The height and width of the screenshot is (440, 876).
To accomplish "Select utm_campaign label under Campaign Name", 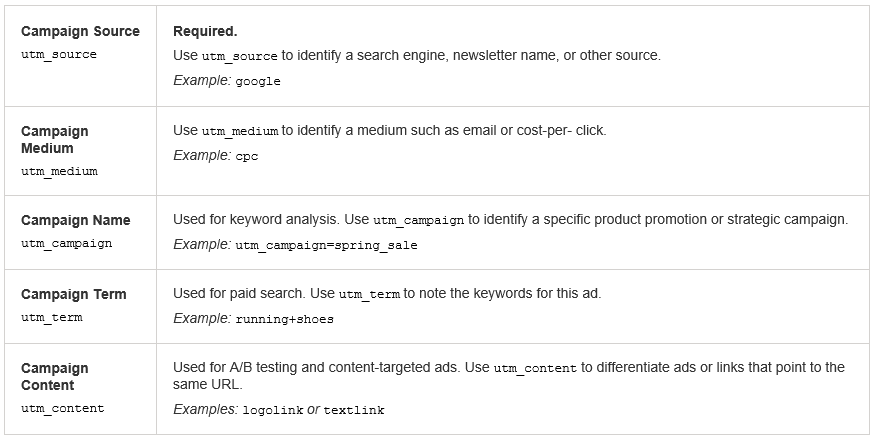I will pyautogui.click(x=66, y=243).
